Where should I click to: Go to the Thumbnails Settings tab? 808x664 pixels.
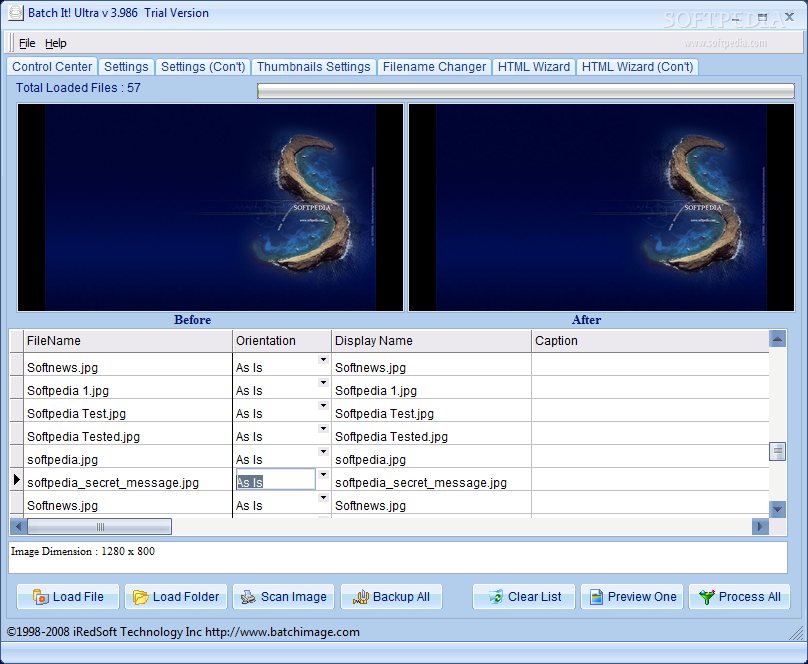314,67
